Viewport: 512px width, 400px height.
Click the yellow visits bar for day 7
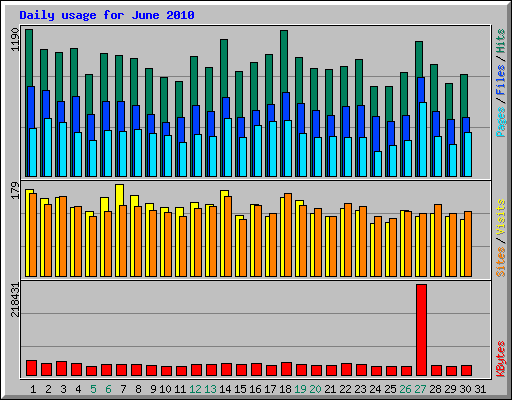click(120, 195)
